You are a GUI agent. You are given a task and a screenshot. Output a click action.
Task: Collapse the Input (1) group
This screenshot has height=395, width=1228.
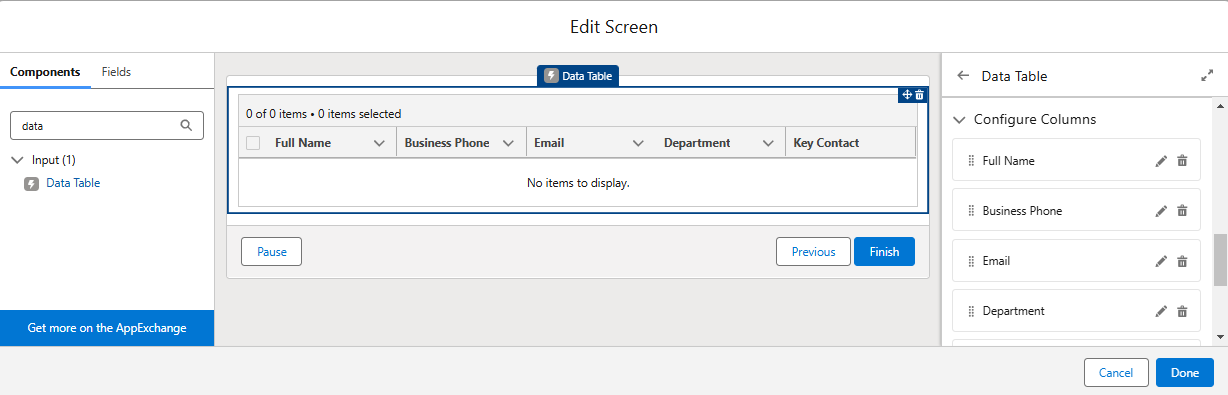click(18, 160)
